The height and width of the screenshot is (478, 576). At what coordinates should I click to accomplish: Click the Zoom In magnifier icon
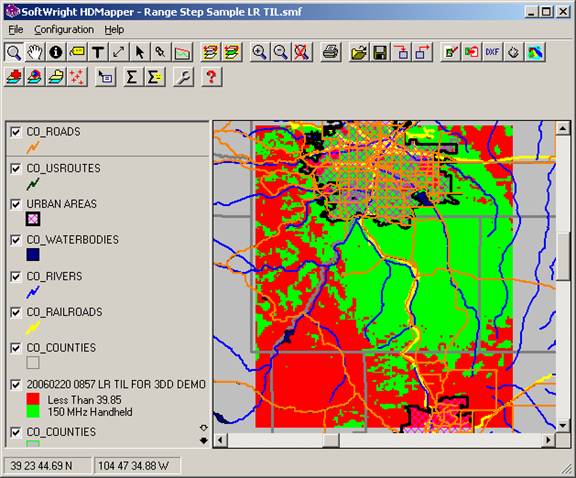click(259, 52)
